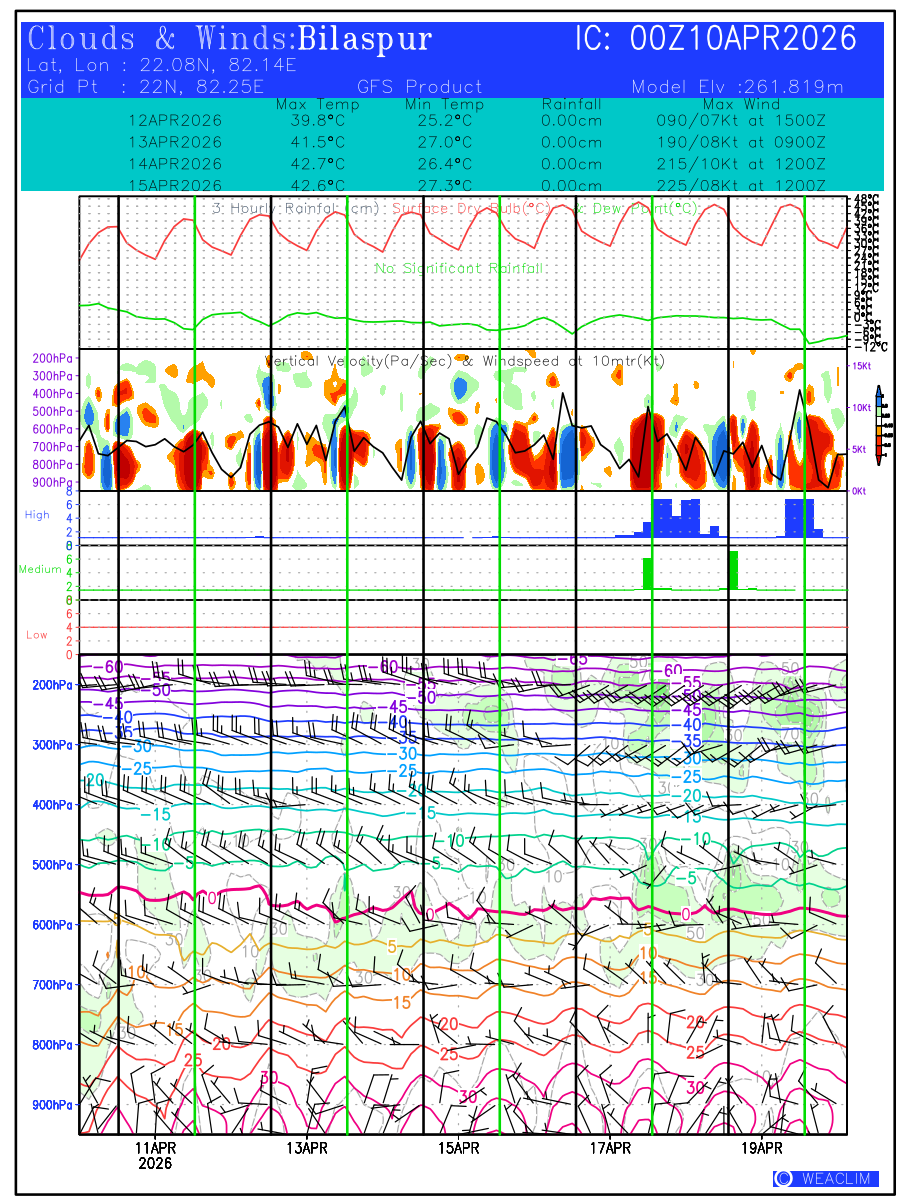This screenshot has width=900, height=1200.
Task: Click the 11APR 2026 date axis label
Action: click(155, 1155)
